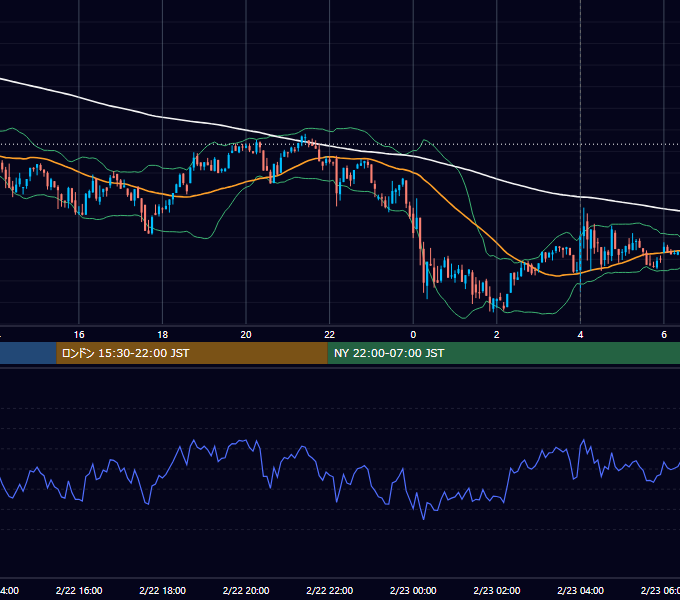Click the 22 hour axis label
Screen dimensions: 680x600
[330, 335]
